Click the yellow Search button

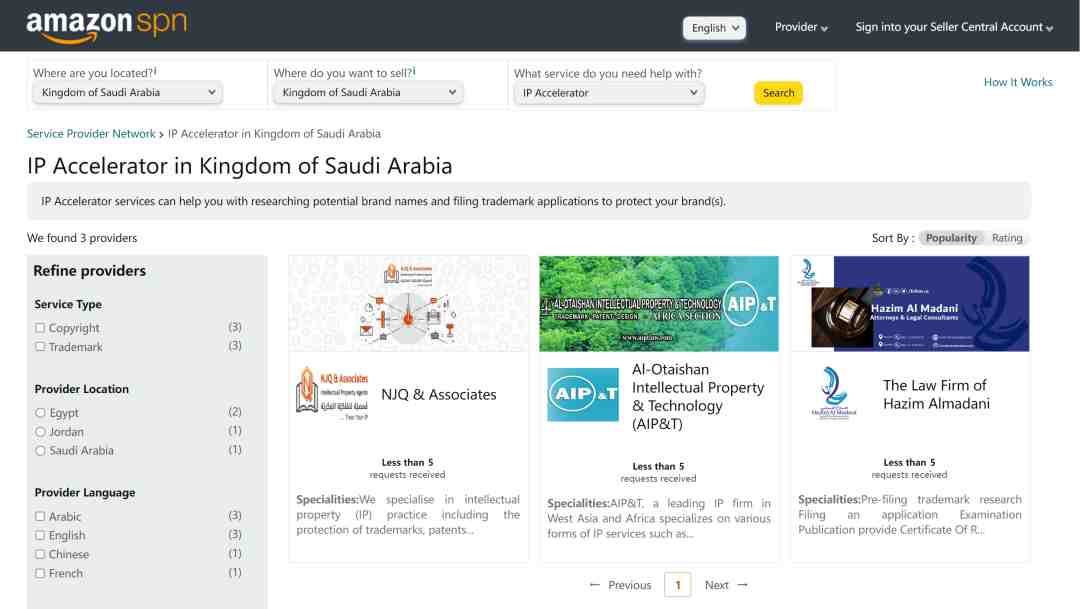click(x=778, y=93)
